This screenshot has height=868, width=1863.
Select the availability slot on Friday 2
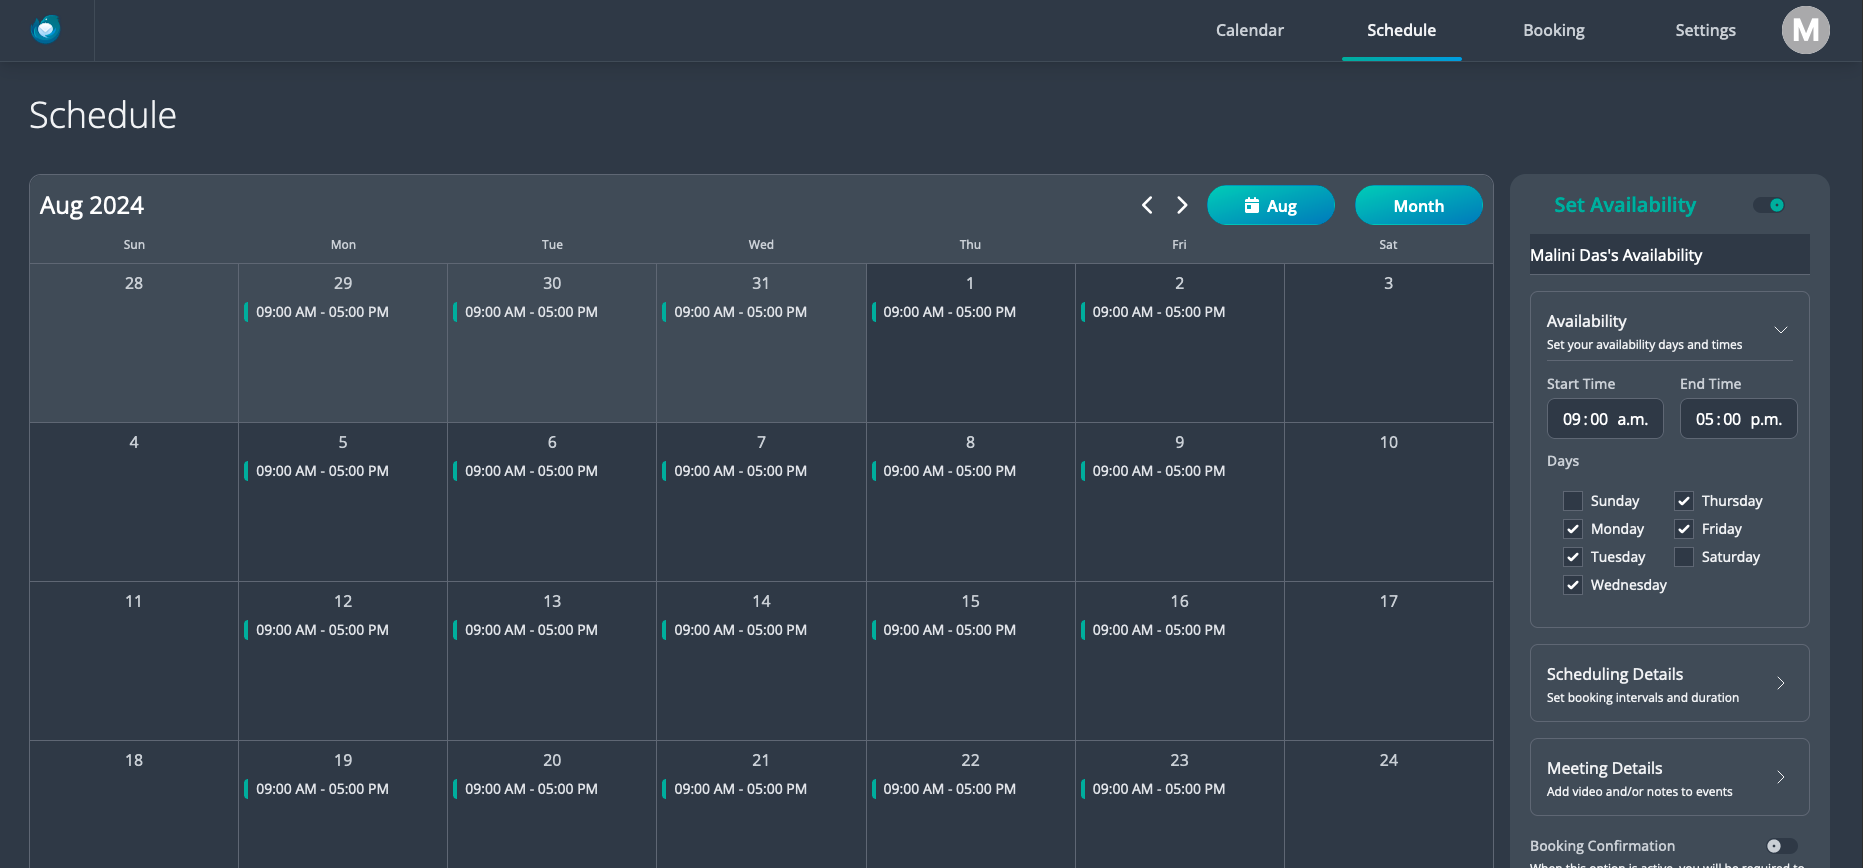click(x=1179, y=312)
